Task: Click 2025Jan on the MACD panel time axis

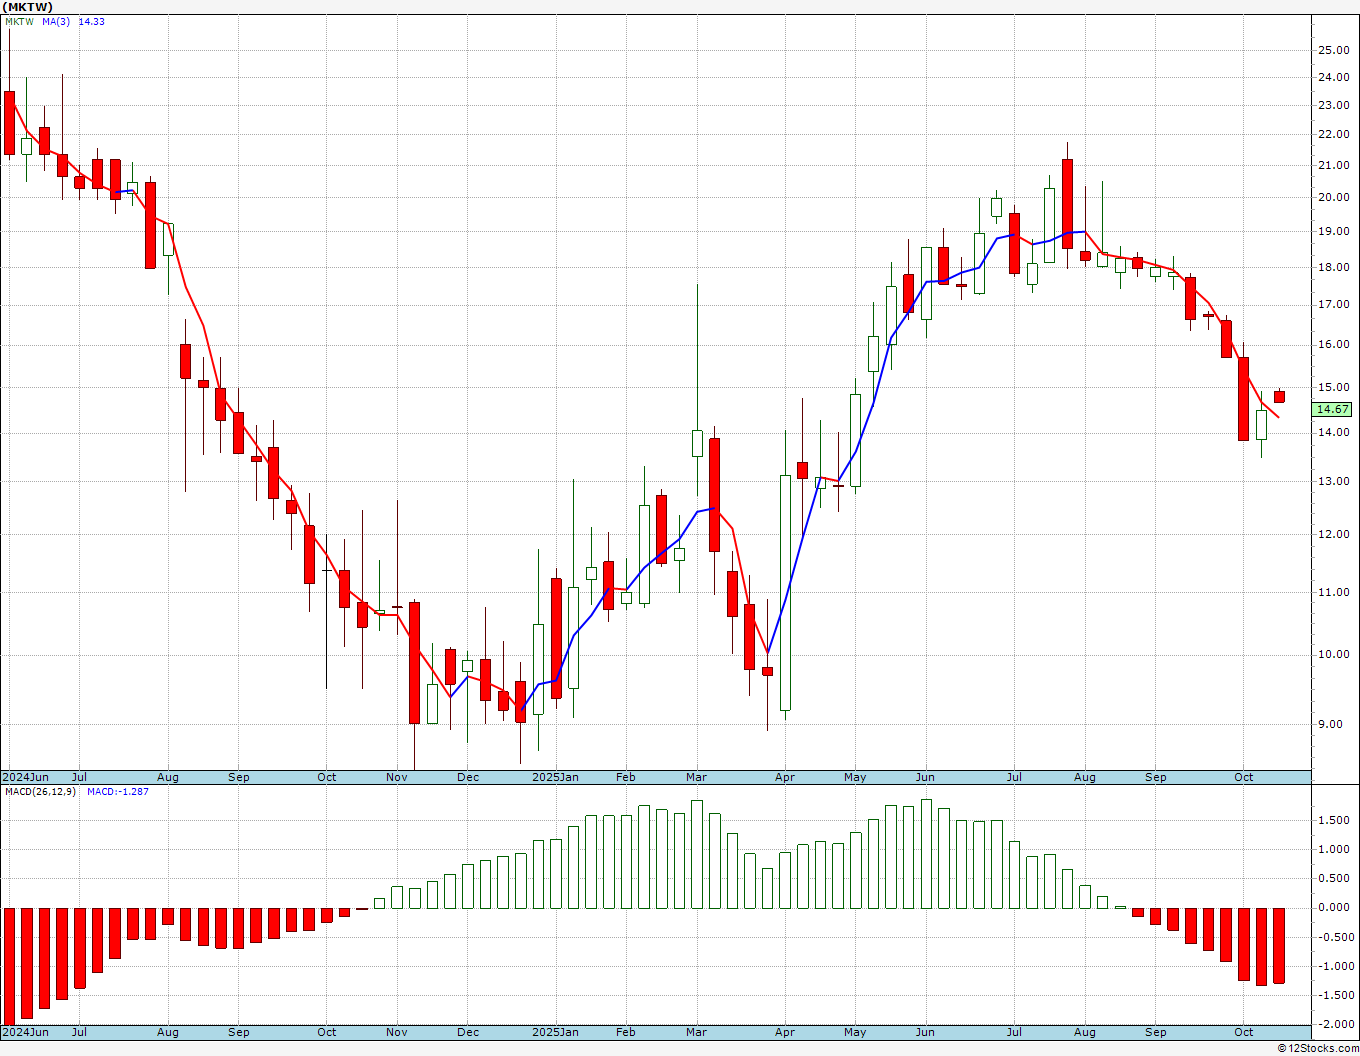Action: click(x=555, y=1032)
